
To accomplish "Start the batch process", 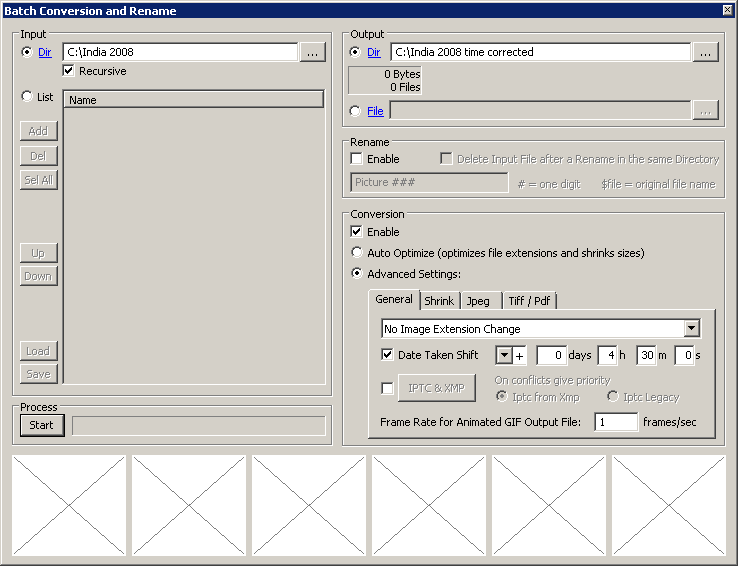I will (42, 425).
